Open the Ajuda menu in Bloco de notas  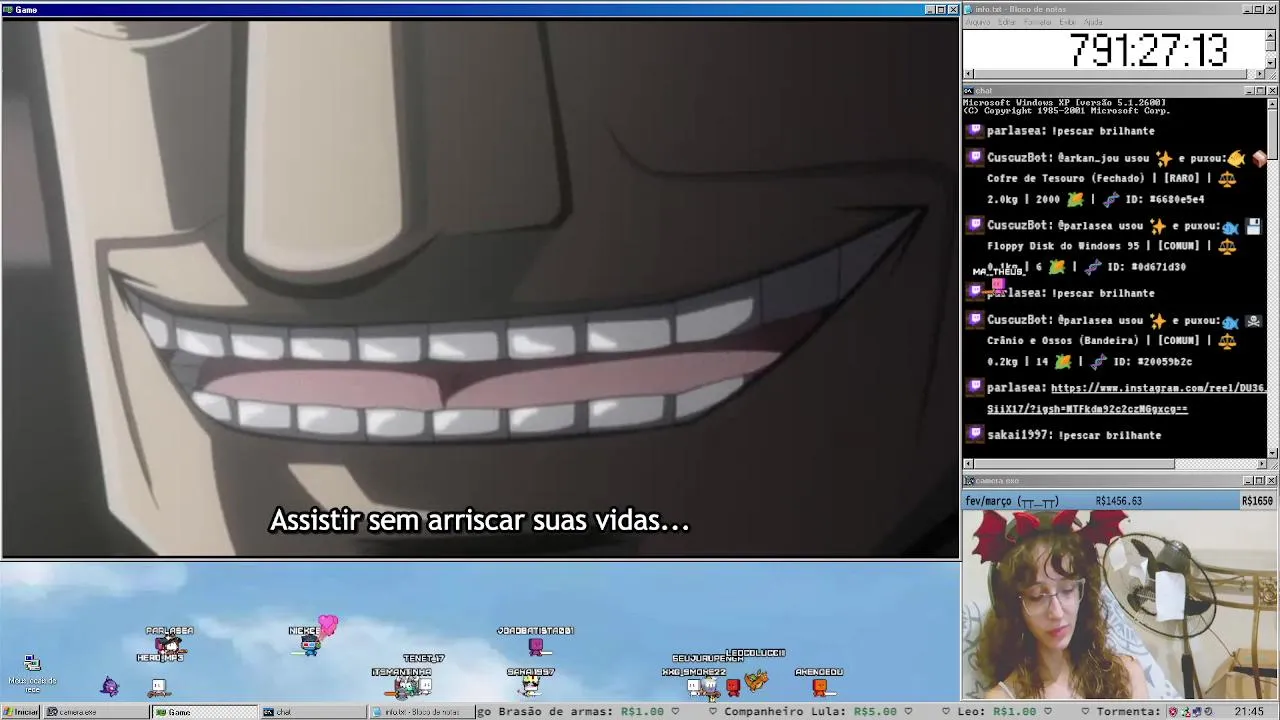coord(1093,22)
